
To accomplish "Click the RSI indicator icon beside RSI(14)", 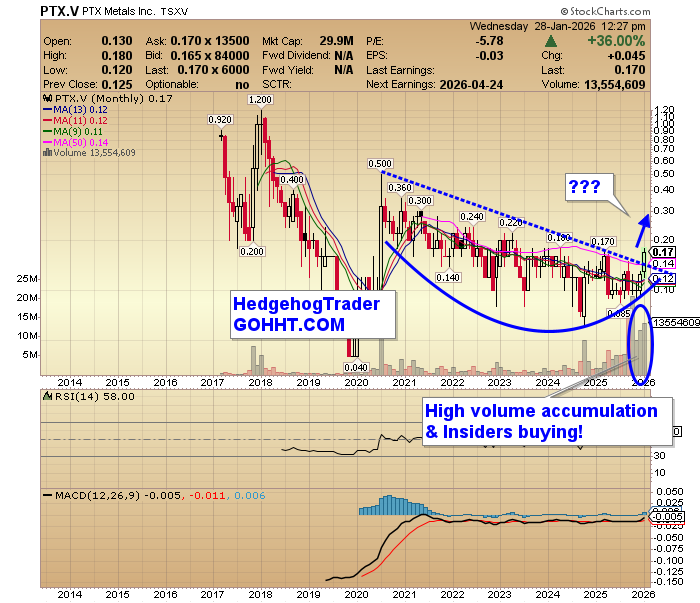I will click(x=47, y=396).
